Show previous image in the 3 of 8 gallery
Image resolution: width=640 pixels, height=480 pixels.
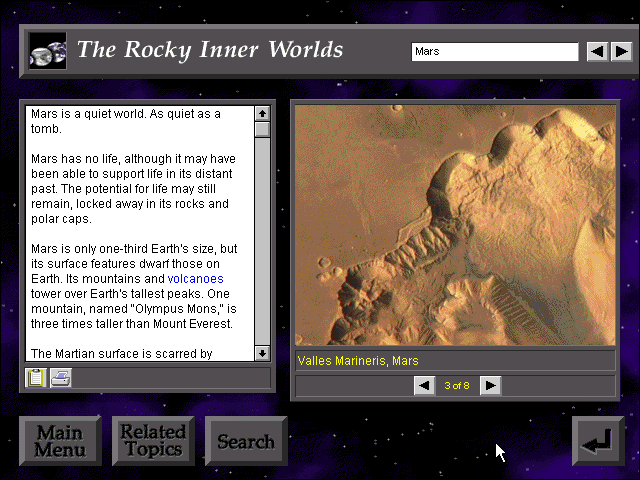pyautogui.click(x=424, y=386)
